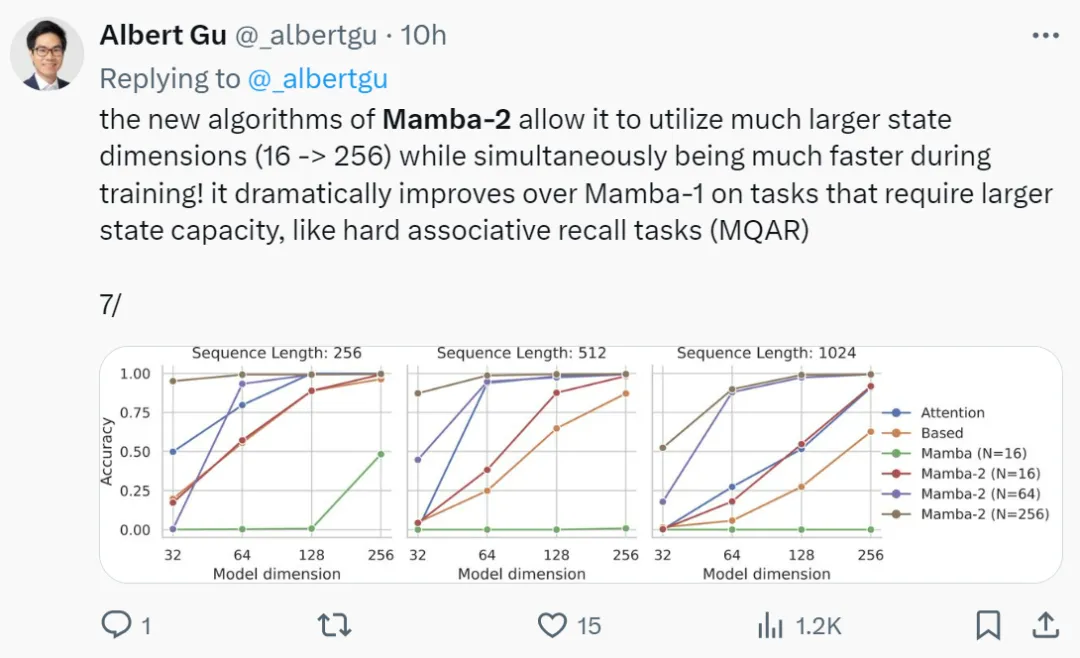Open the 10h timestamp link

point(424,35)
